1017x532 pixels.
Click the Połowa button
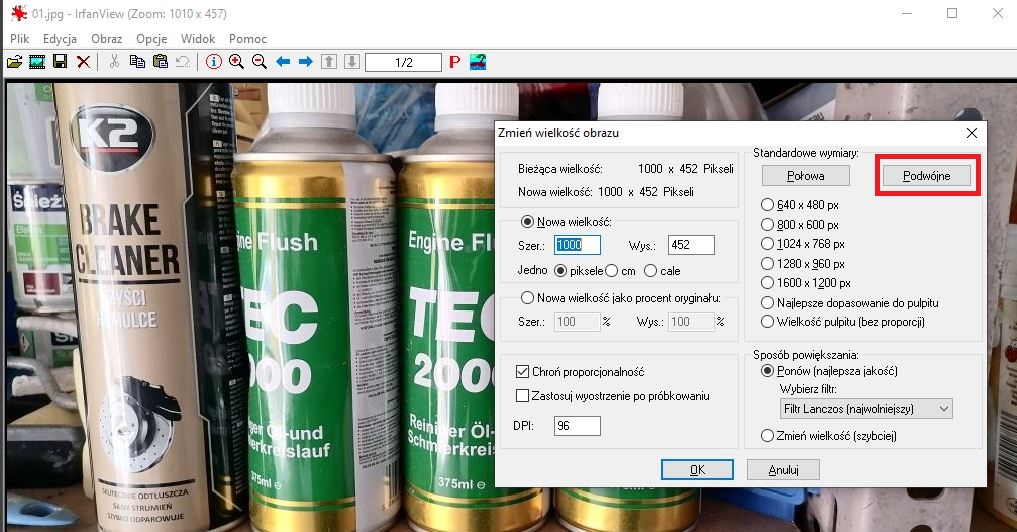coord(806,176)
